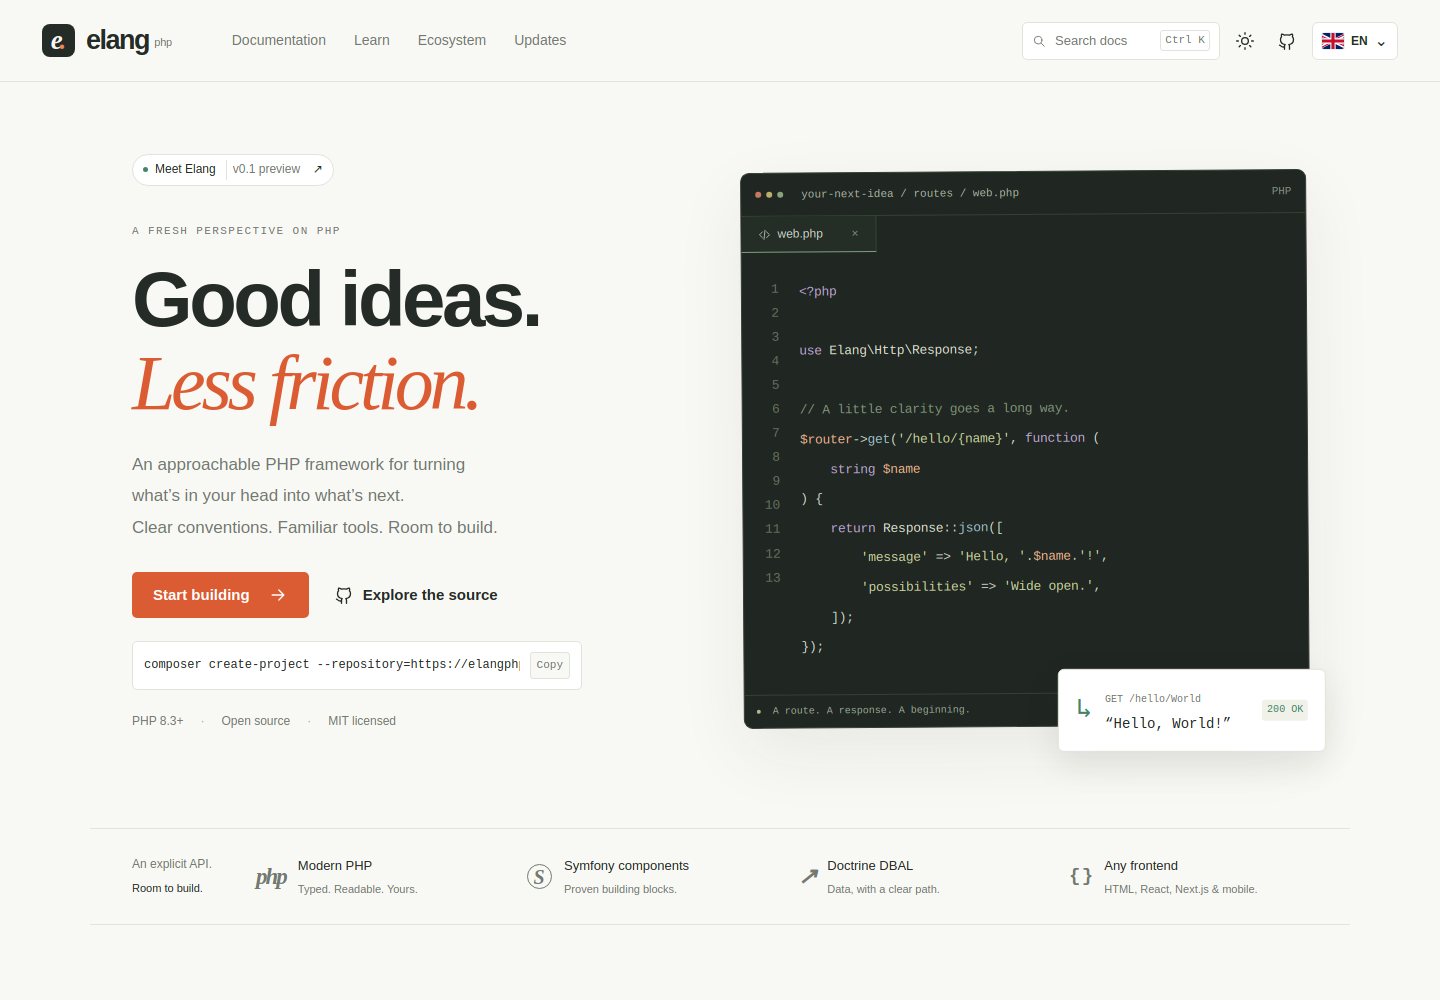Viewport: 1440px width, 1000px height.
Task: Click the response arrow icon in card
Action: tap(1083, 708)
